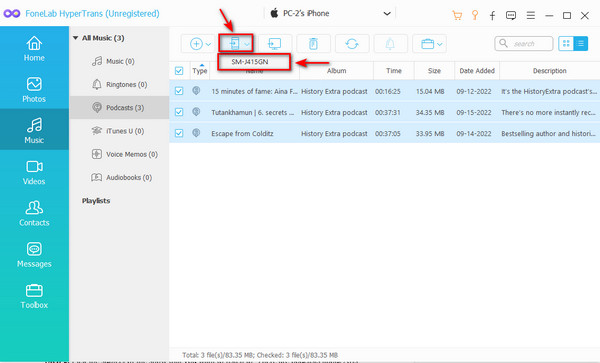Open the Music section in sidebar

[34, 130]
